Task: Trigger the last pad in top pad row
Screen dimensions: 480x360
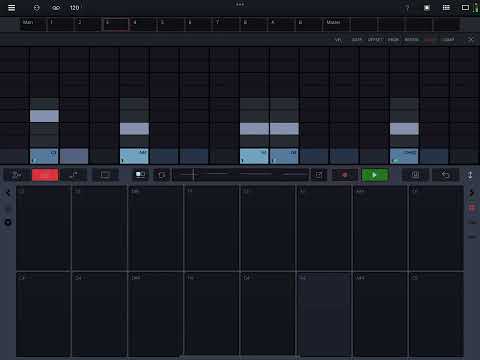Action: coord(436,228)
